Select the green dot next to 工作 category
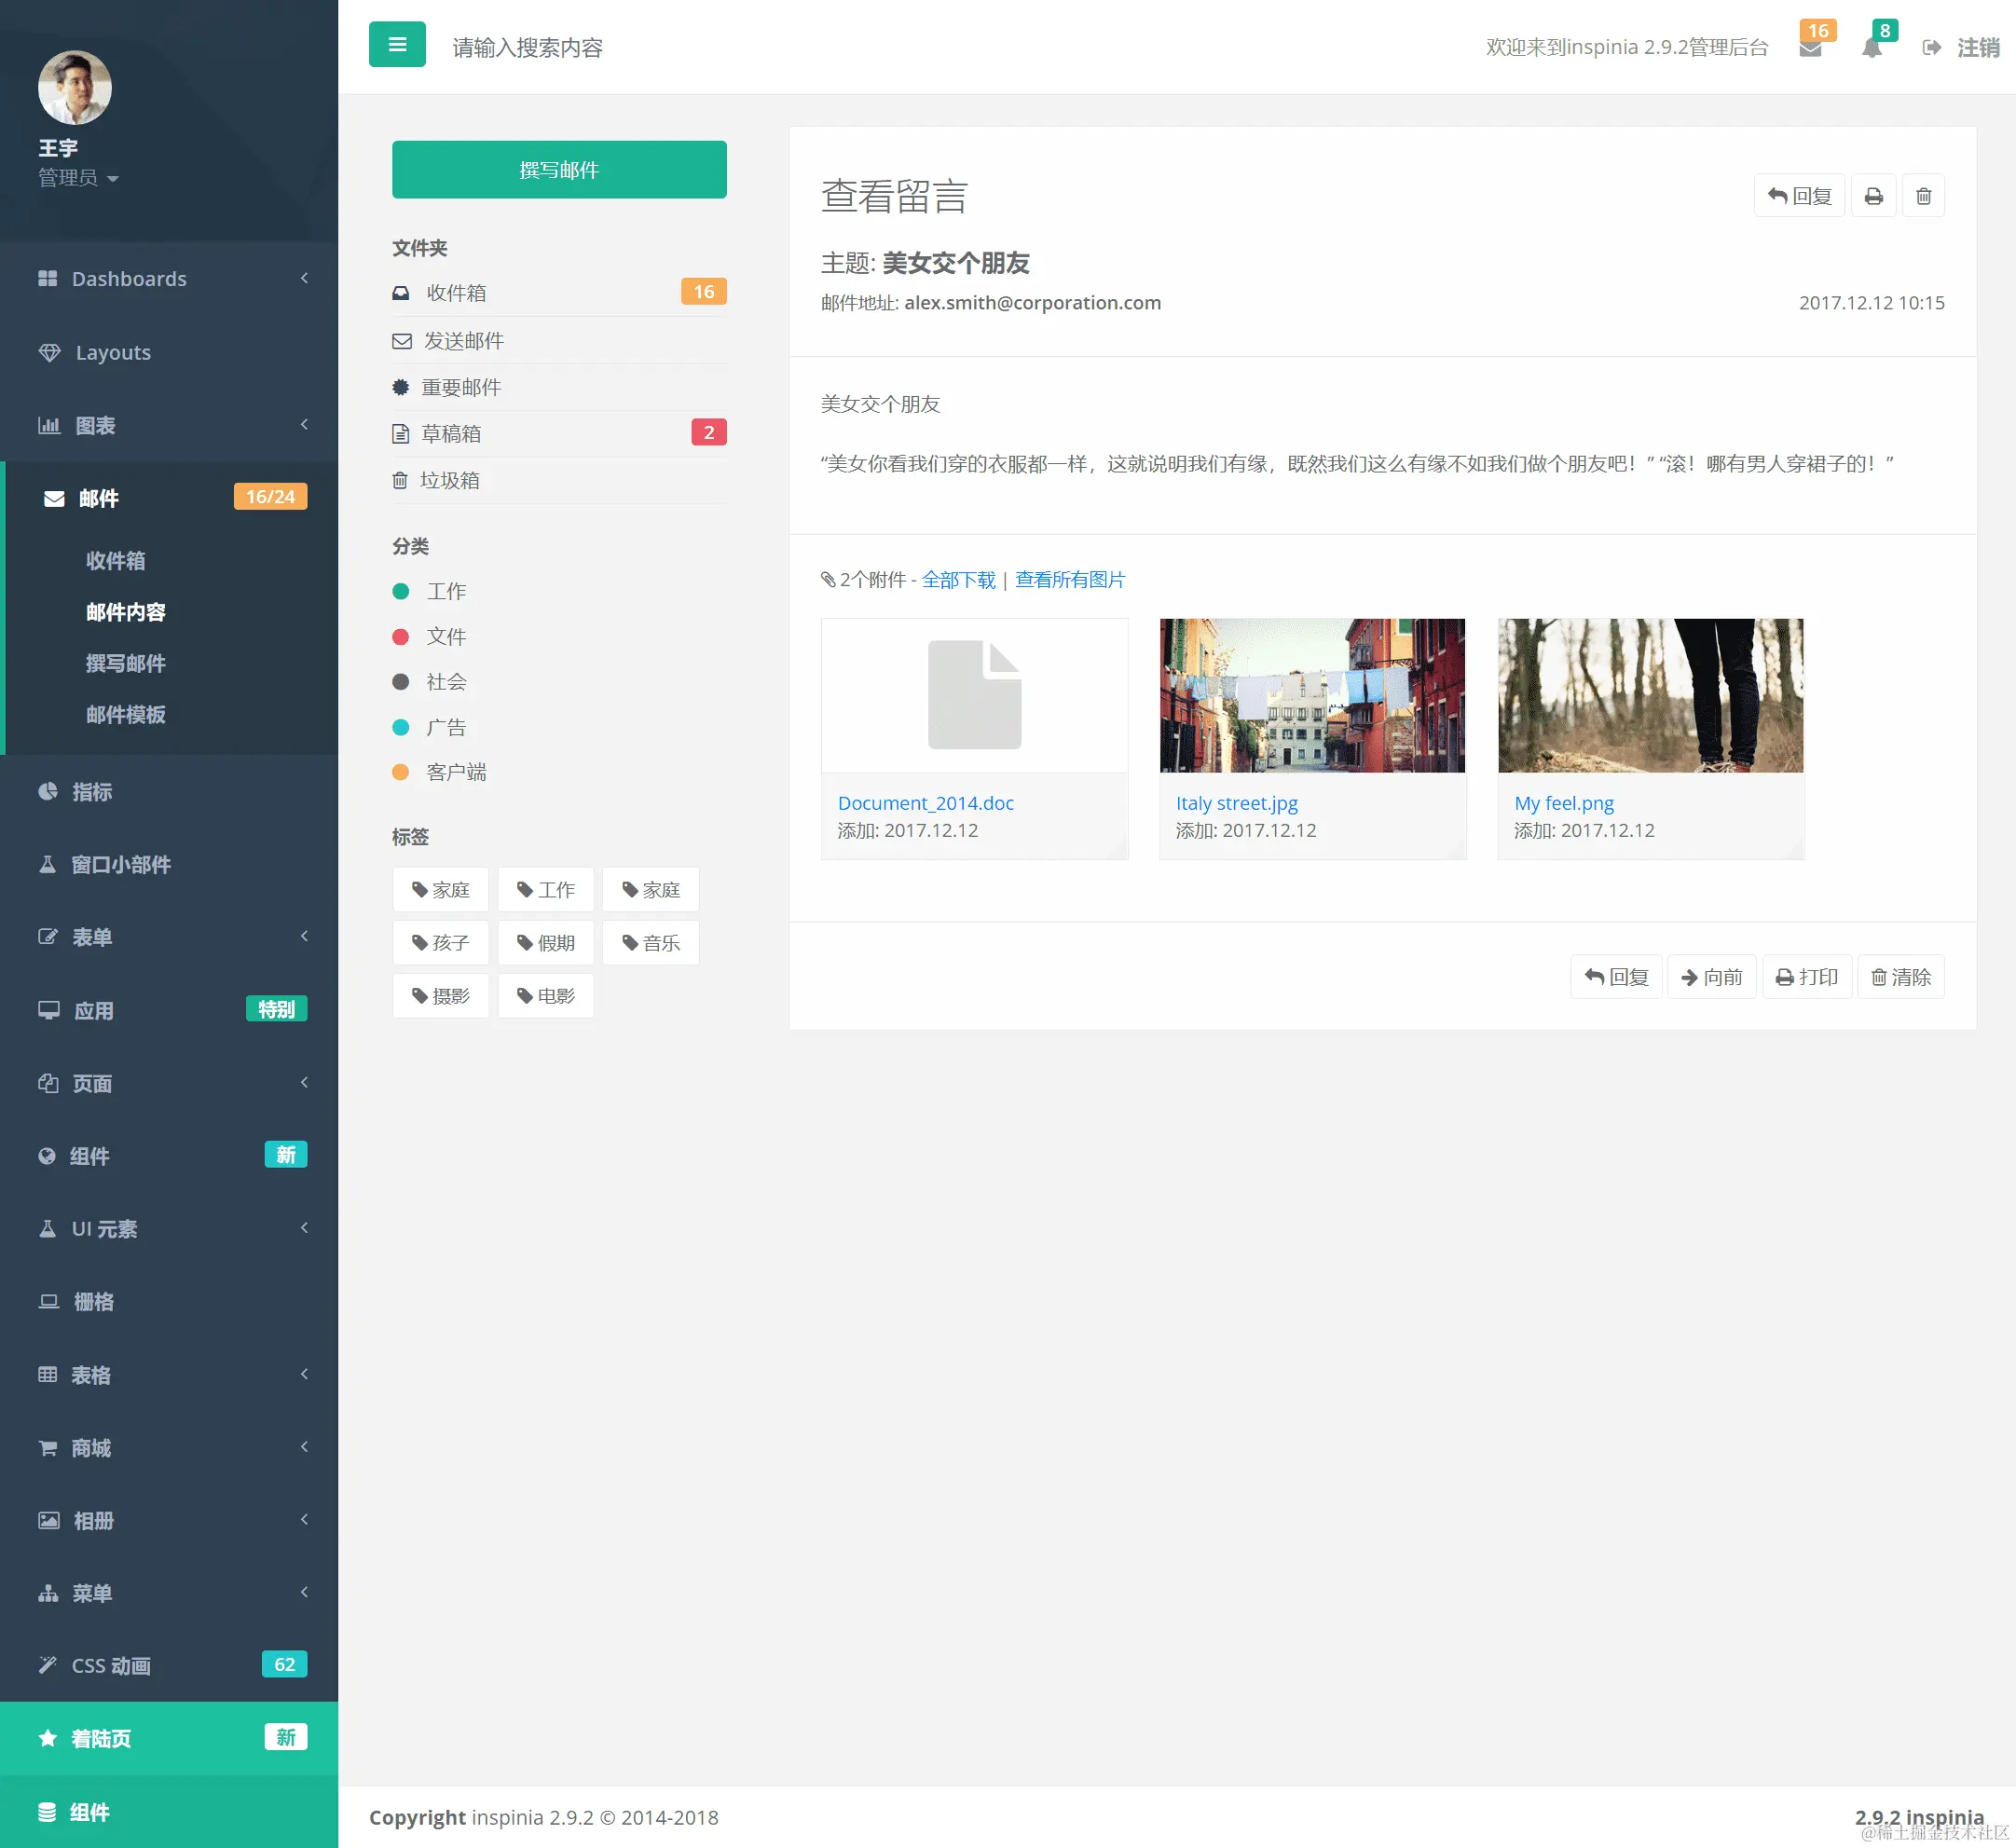The height and width of the screenshot is (1848, 2016). pyautogui.click(x=402, y=591)
